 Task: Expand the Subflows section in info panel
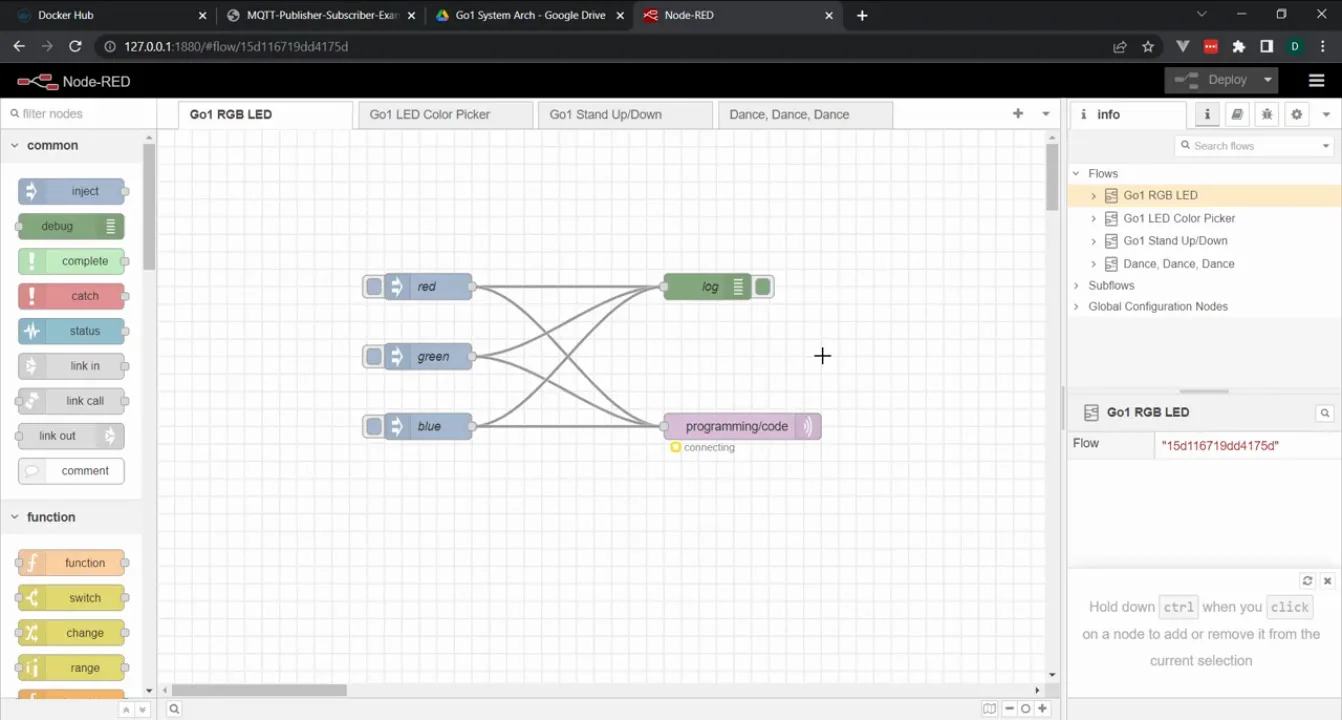[1076, 286]
